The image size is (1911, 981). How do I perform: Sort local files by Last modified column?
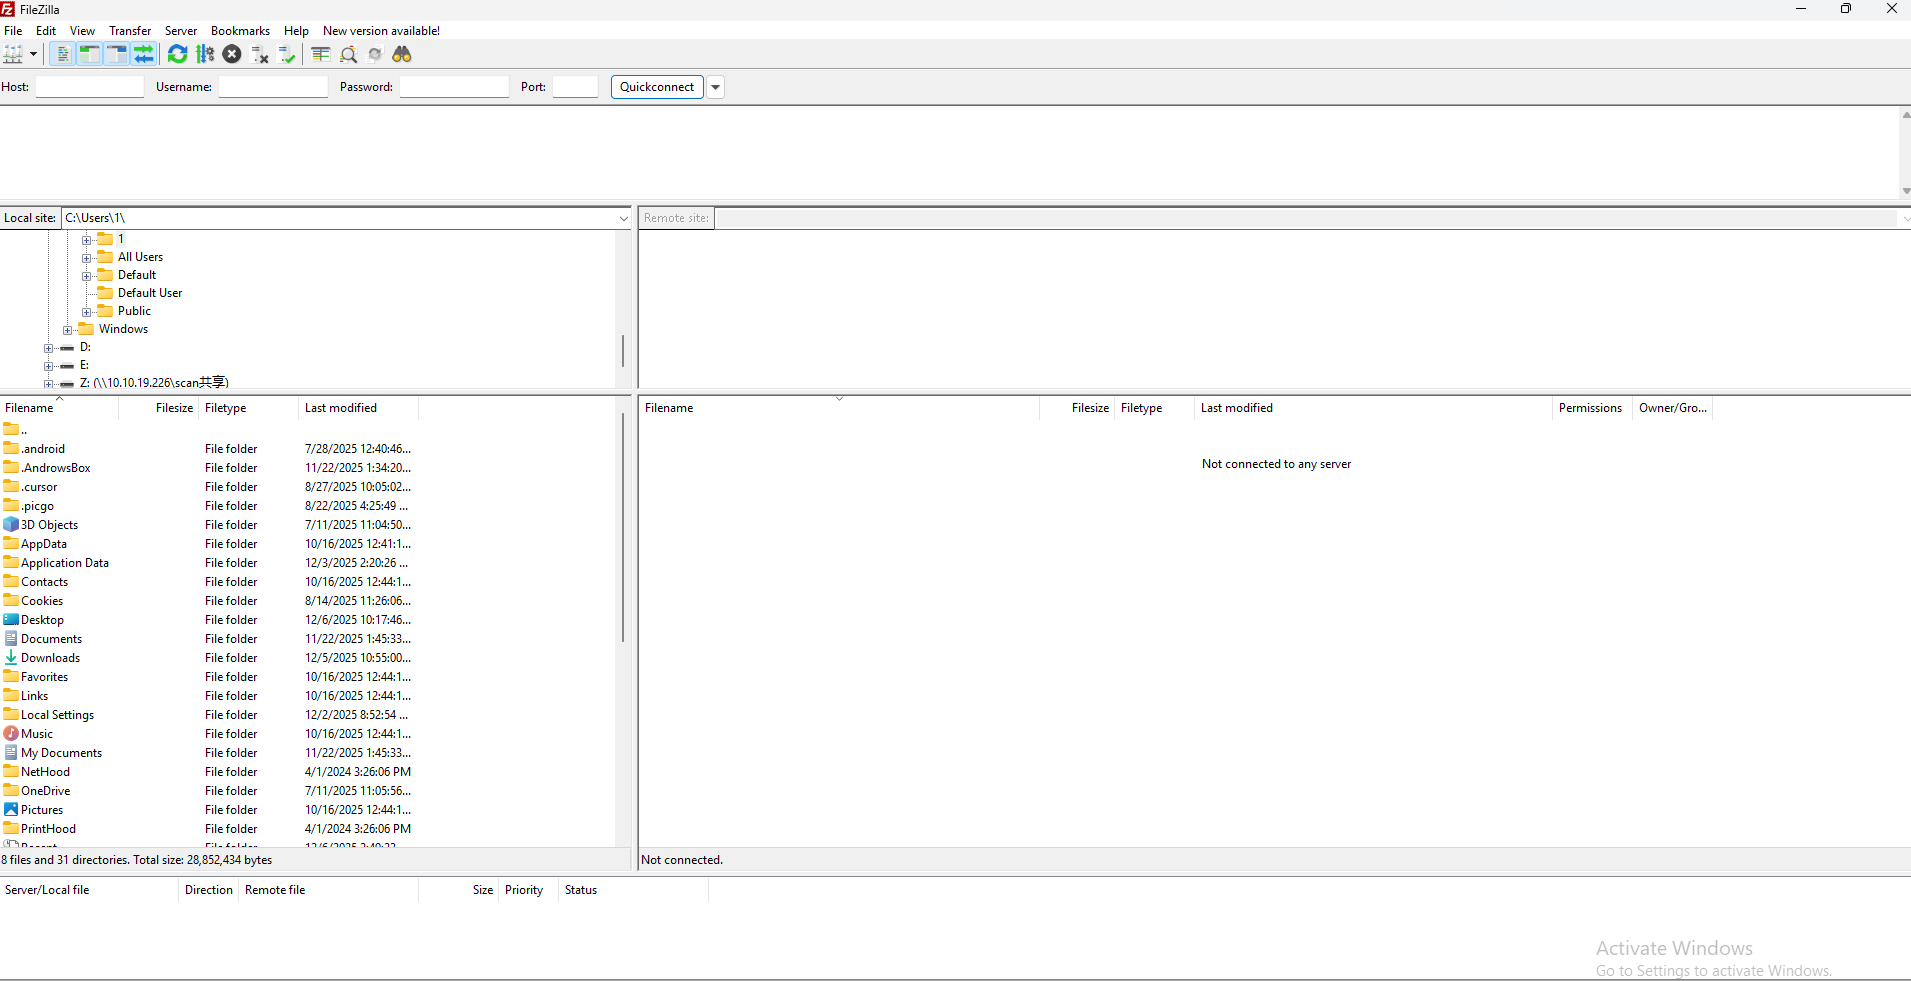click(358, 408)
